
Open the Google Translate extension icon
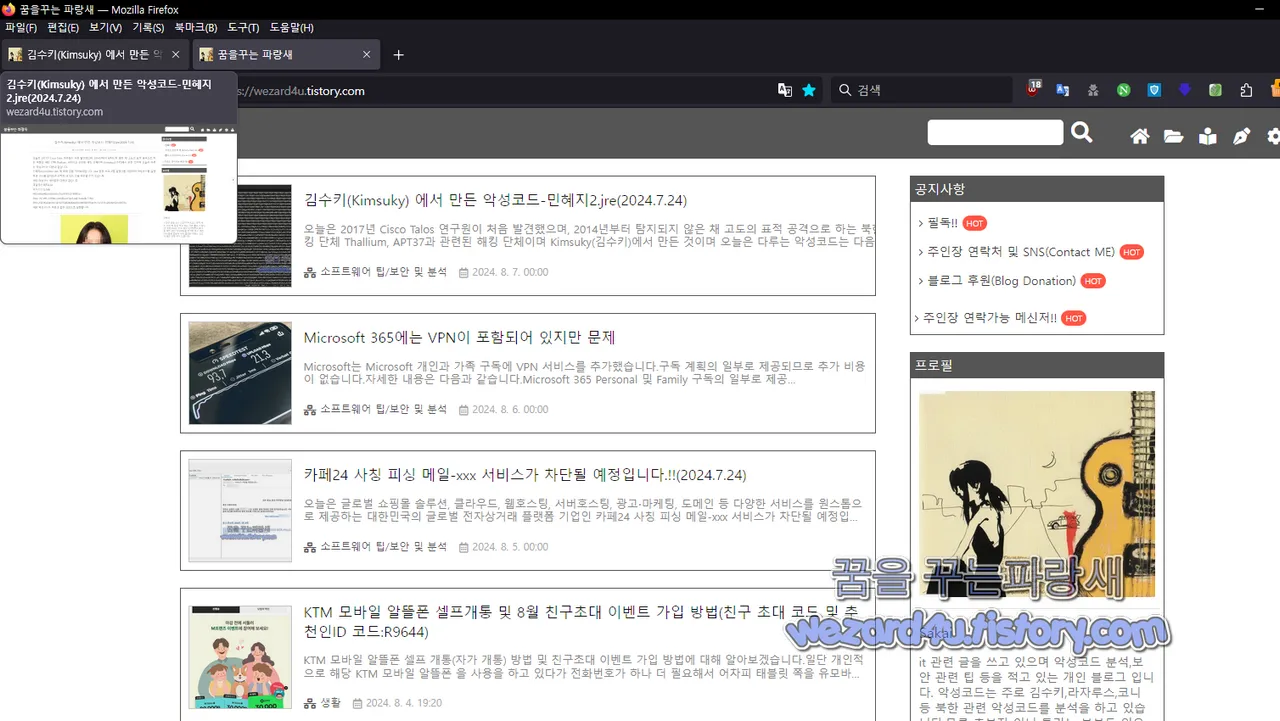tap(1063, 90)
